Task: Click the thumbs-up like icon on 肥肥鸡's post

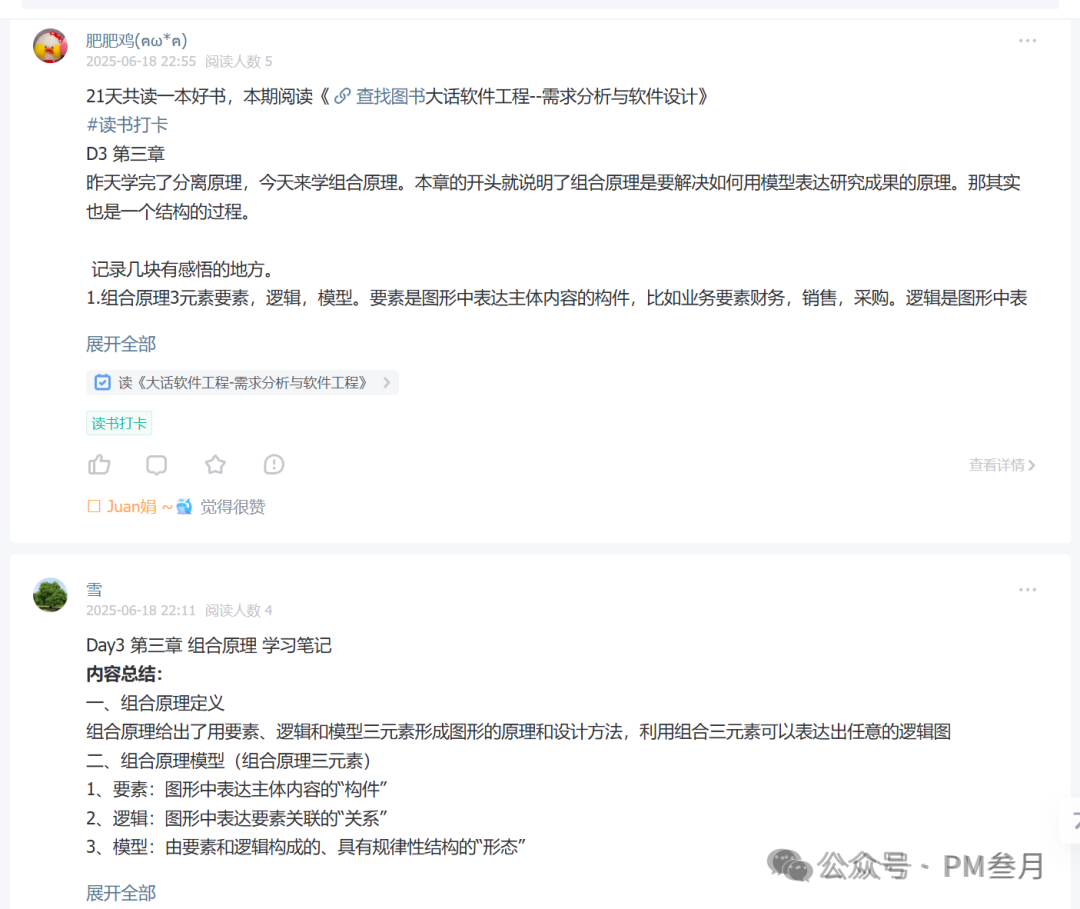Action: (99, 464)
